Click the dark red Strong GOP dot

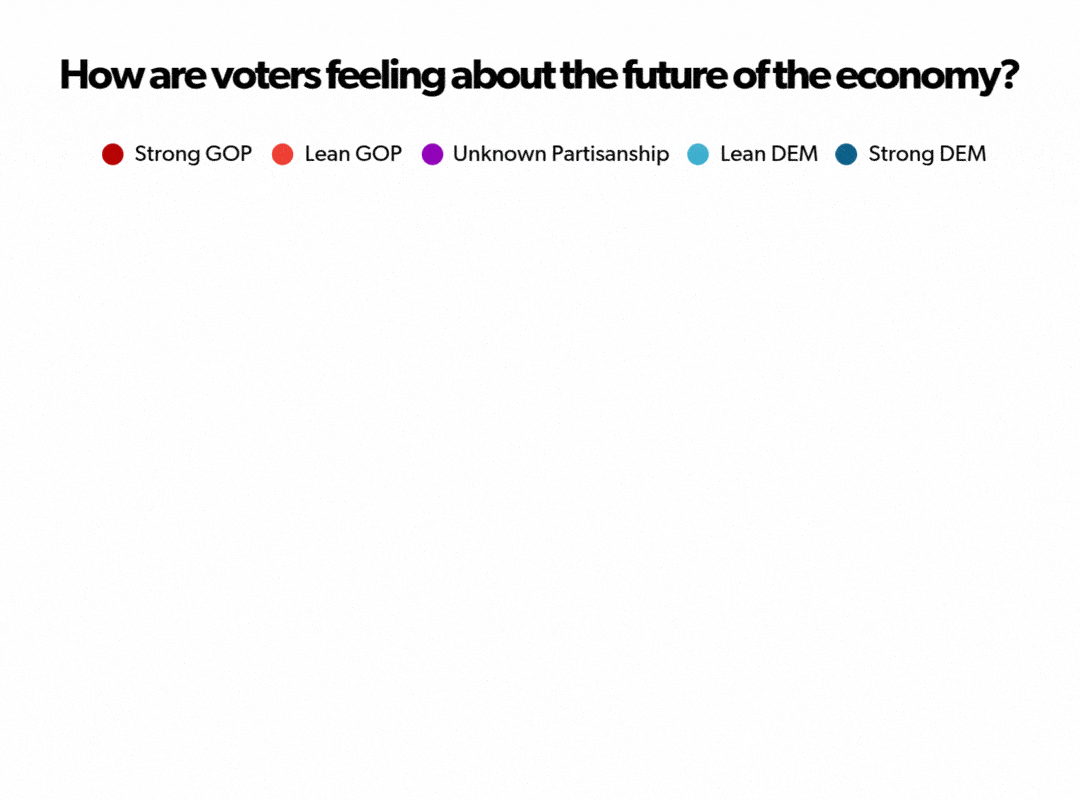click(113, 154)
